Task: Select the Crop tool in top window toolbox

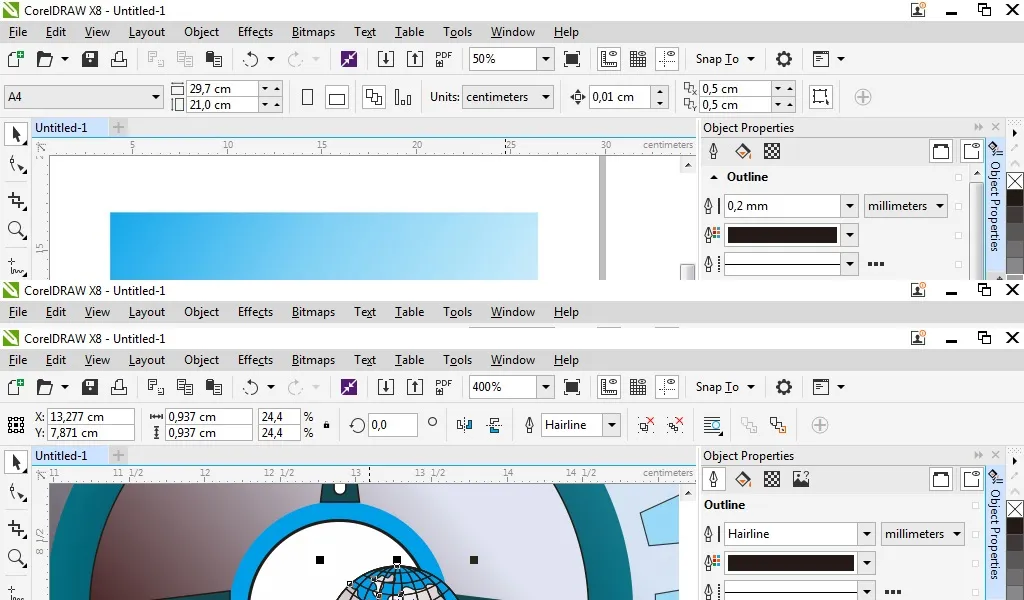Action: pyautogui.click(x=16, y=200)
